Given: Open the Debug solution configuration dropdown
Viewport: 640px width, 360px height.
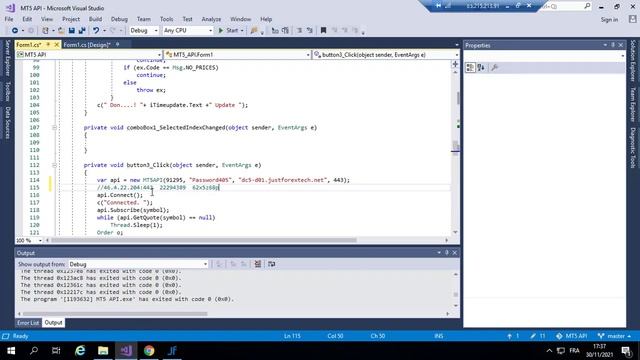Looking at the screenshot, I should [144, 31].
